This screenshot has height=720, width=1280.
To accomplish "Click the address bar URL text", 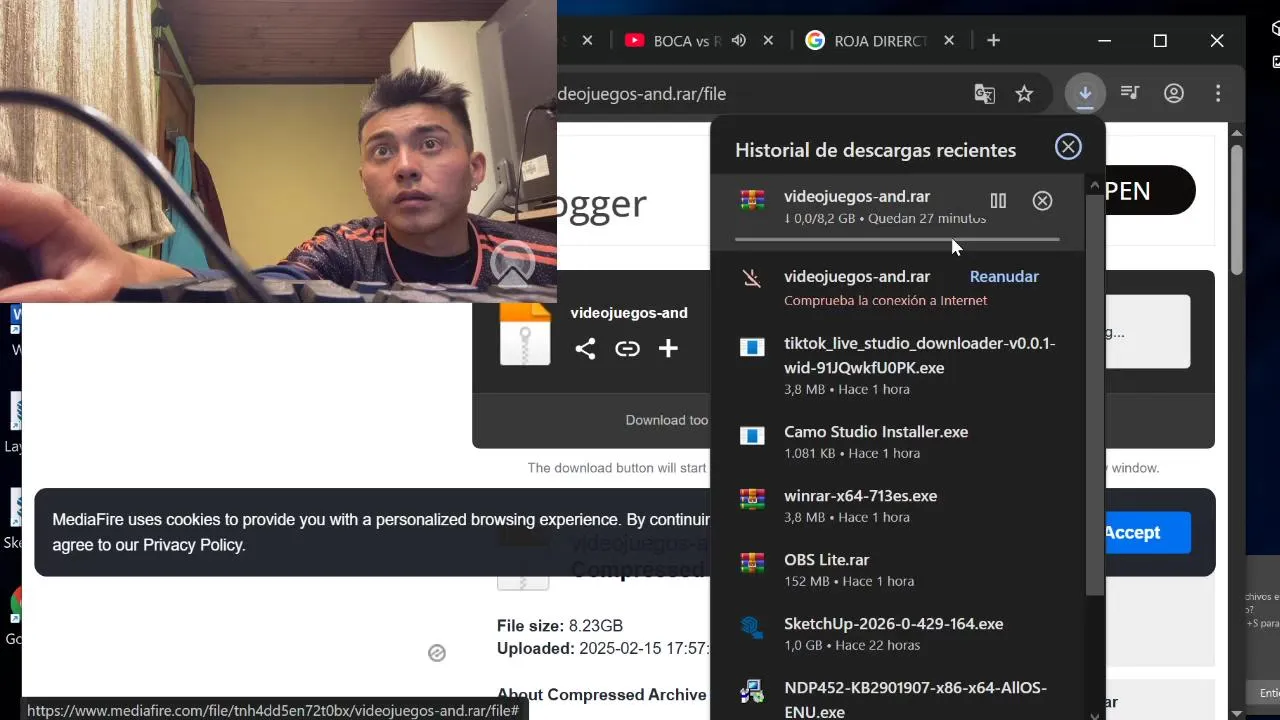I will pyautogui.click(x=642, y=94).
